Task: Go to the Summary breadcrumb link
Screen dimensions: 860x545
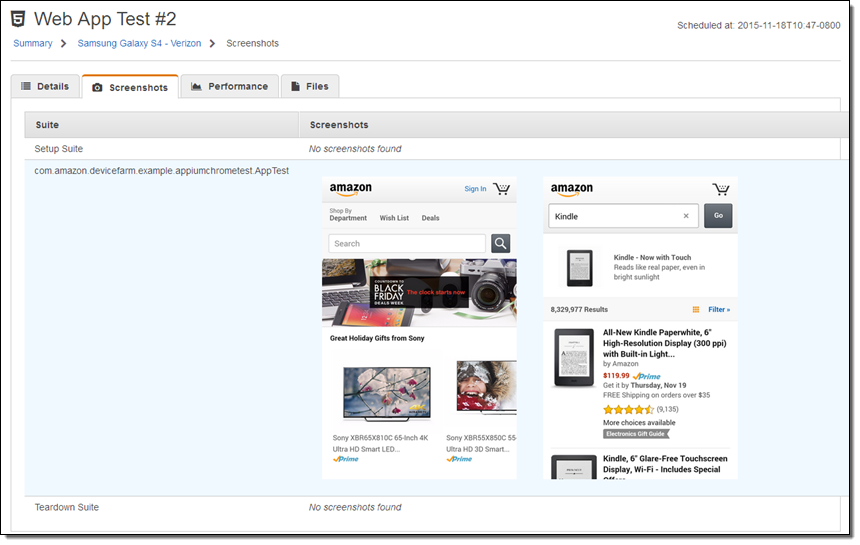Action: tap(32, 44)
